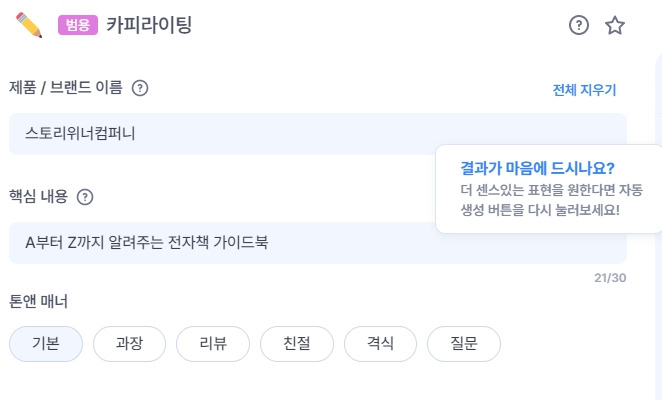Open help for 제품 / 브랜드 이름
This screenshot has height=400, width=662.
(140, 88)
